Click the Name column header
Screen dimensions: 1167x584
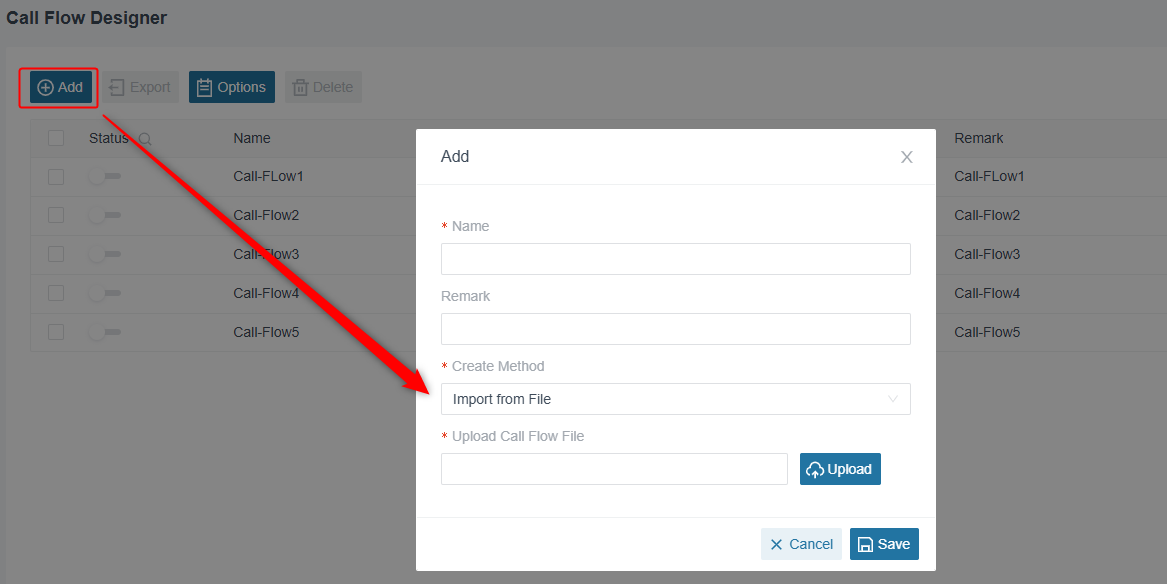(x=252, y=138)
